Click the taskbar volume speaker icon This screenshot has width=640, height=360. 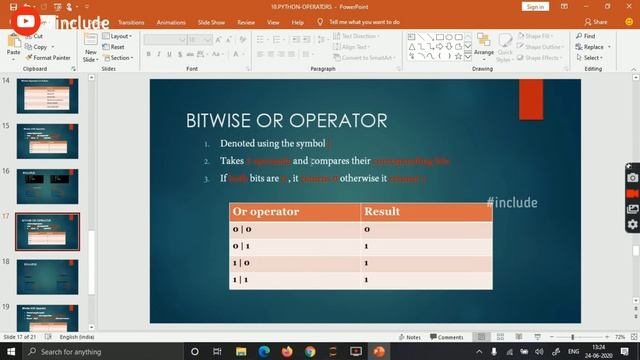539,351
